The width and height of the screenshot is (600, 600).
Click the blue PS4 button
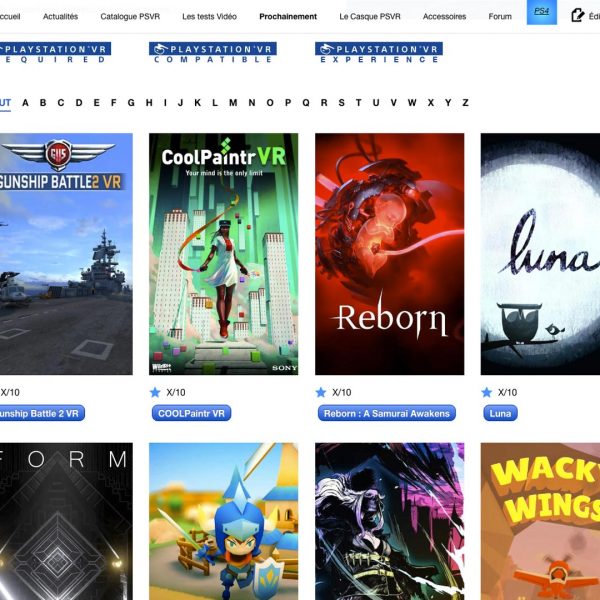[x=542, y=12]
